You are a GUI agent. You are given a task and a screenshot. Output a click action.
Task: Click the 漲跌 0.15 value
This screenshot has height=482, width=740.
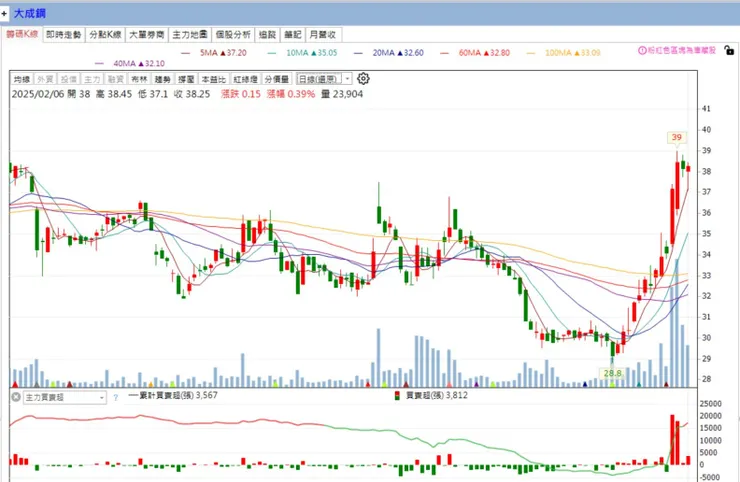coord(241,94)
